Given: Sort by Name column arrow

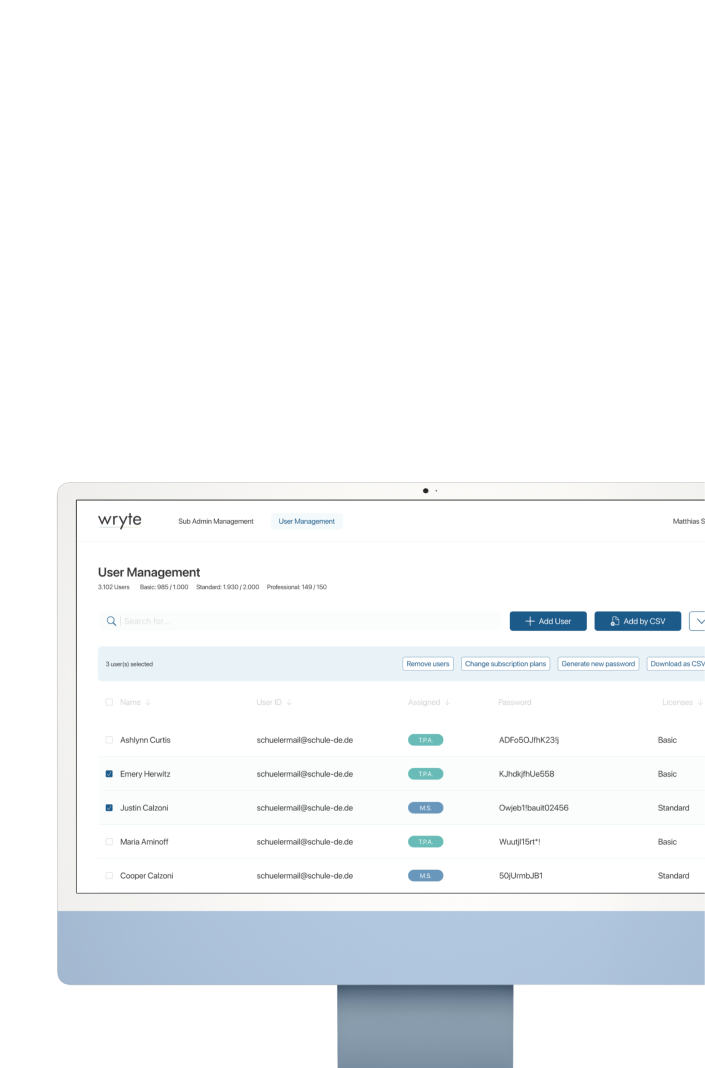Looking at the screenshot, I should pos(148,702).
